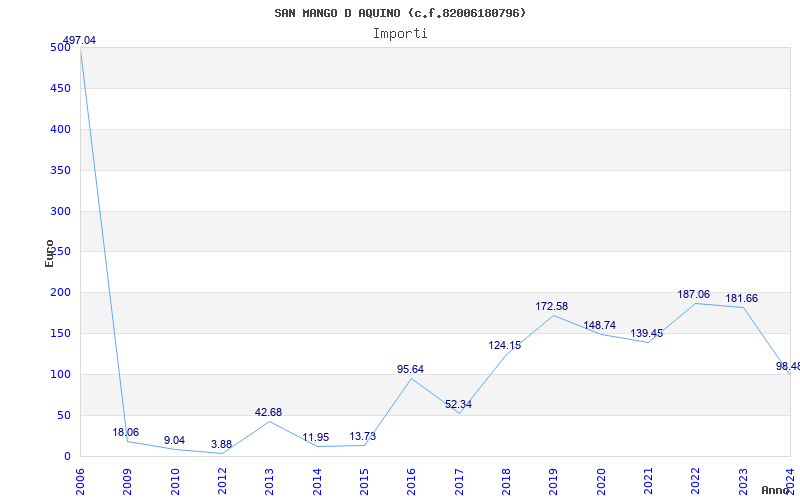The image size is (800, 500).
Task: Click the 52.34 data point label
Action: [x=458, y=404]
